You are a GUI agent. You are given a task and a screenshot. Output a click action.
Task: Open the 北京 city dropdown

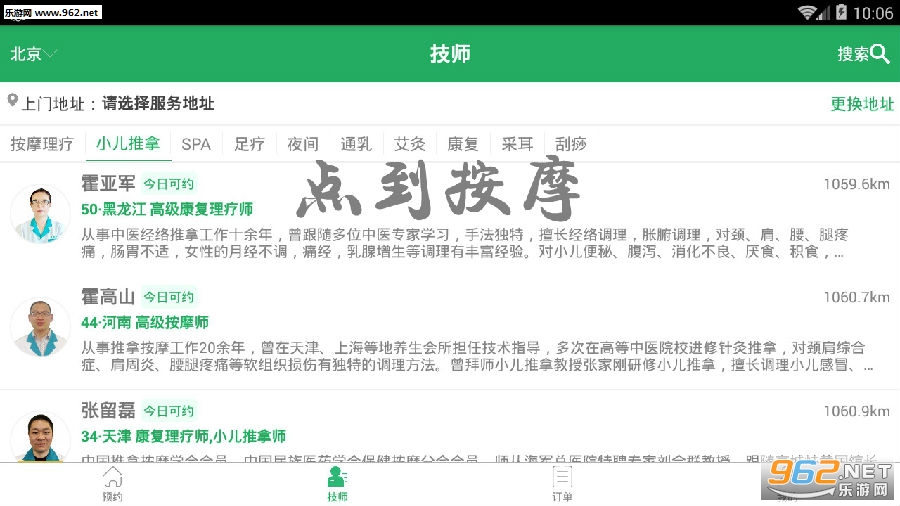point(33,54)
